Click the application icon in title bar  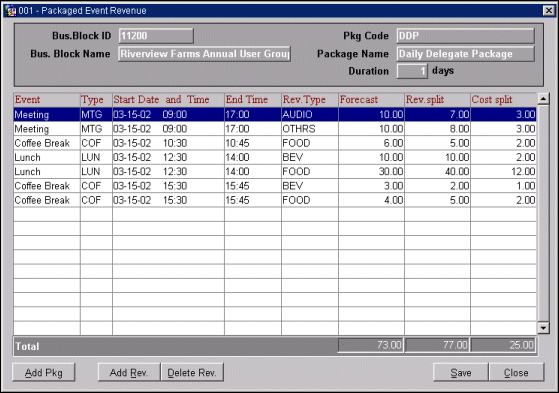pyautogui.click(x=11, y=11)
